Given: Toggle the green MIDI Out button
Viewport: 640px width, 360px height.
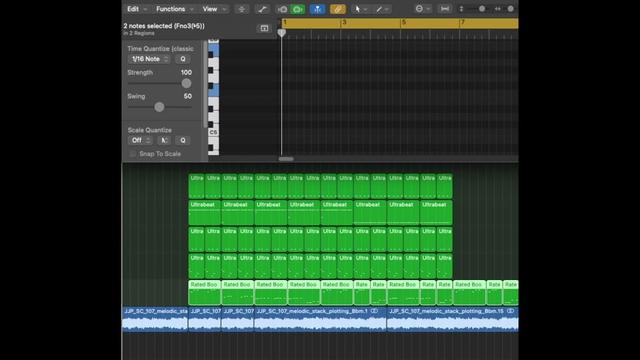Looking at the screenshot, I should click(298, 9).
